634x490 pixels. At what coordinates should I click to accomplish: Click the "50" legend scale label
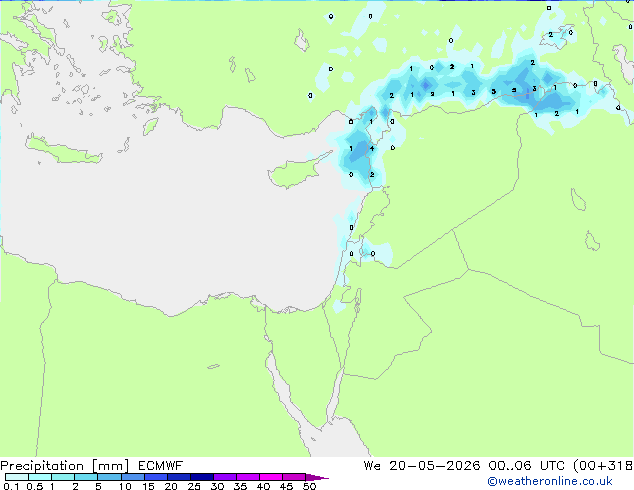[x=309, y=486]
